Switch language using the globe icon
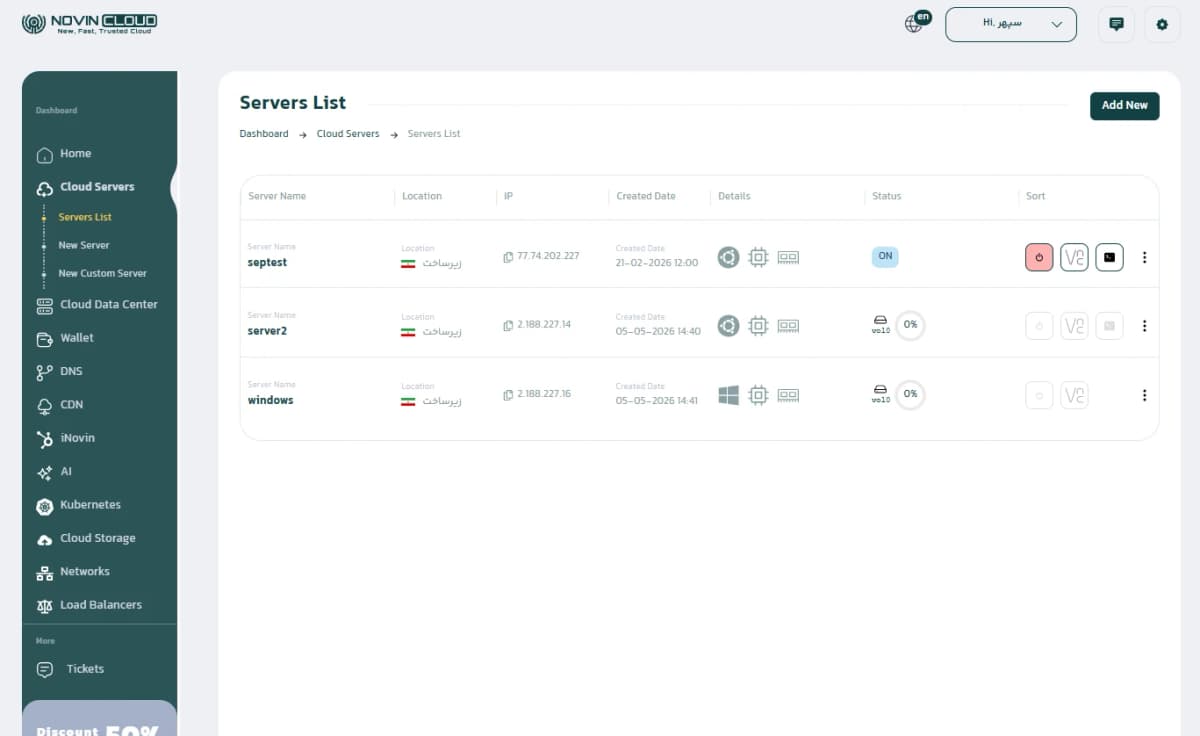 point(914,24)
